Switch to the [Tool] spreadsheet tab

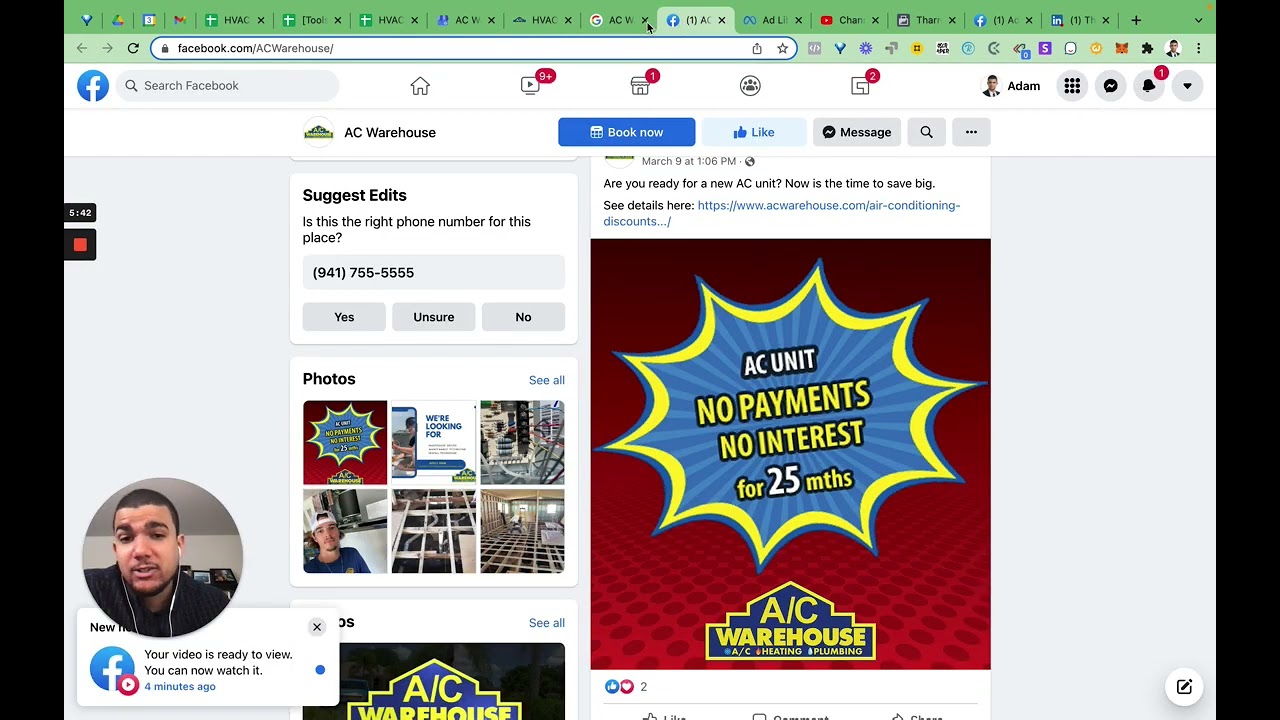point(313,20)
